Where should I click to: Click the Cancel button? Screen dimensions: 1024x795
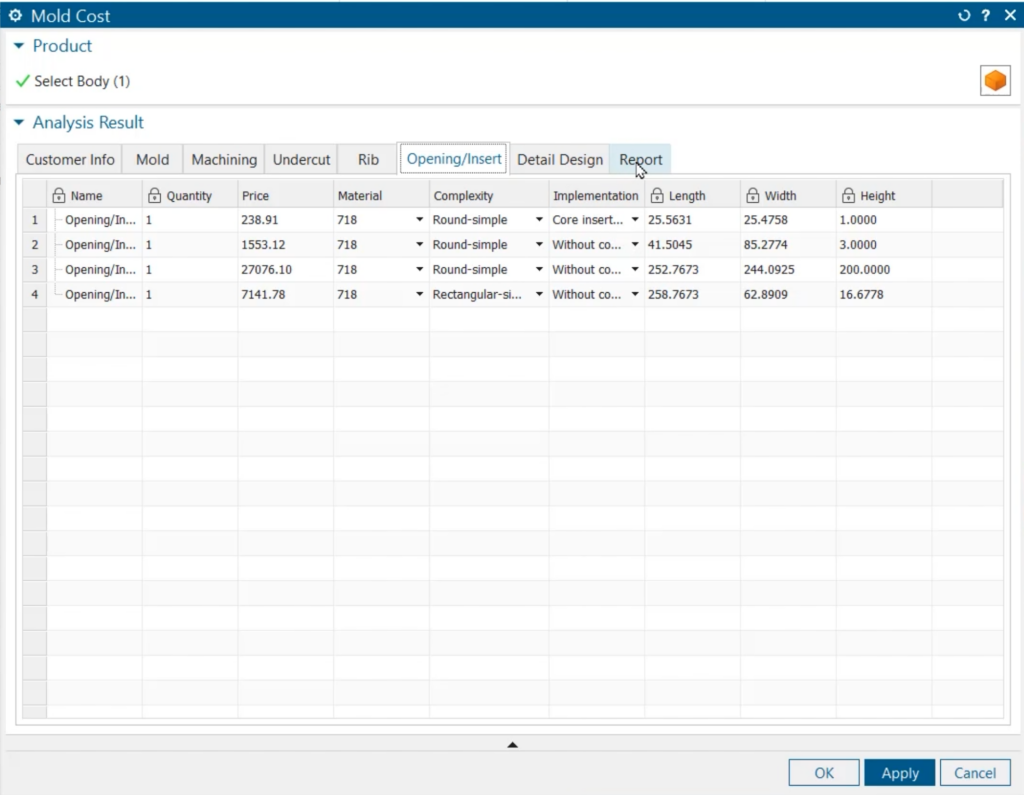pos(975,772)
